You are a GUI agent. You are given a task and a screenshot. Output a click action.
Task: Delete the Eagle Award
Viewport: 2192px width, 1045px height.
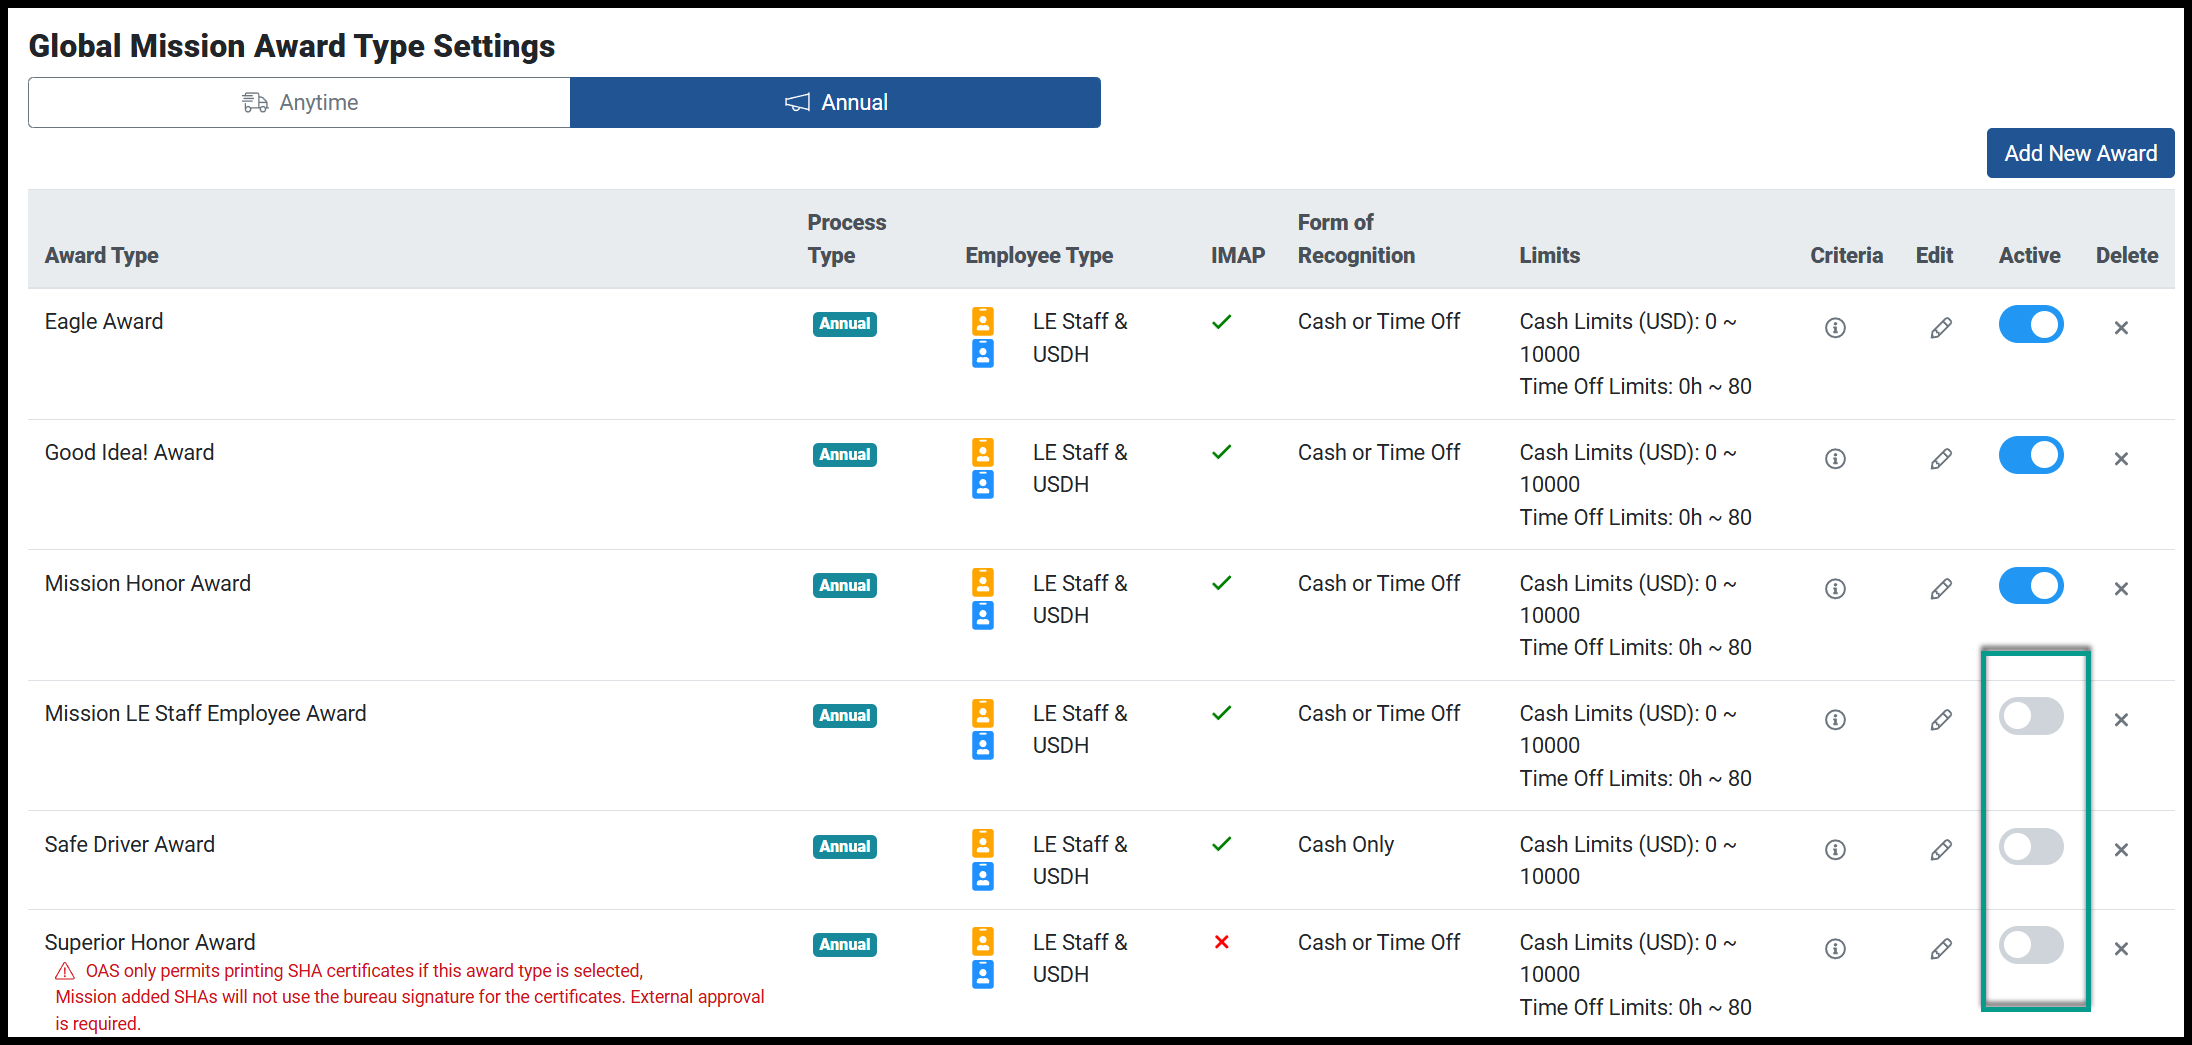(x=2121, y=327)
